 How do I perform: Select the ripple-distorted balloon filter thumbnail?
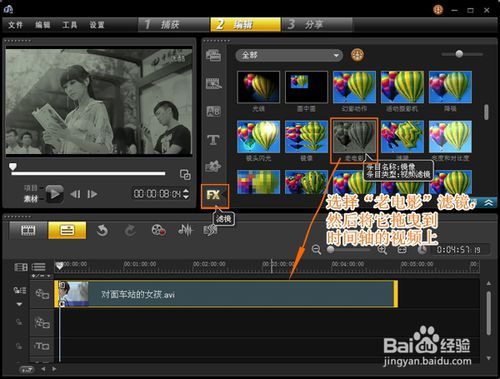point(402,136)
